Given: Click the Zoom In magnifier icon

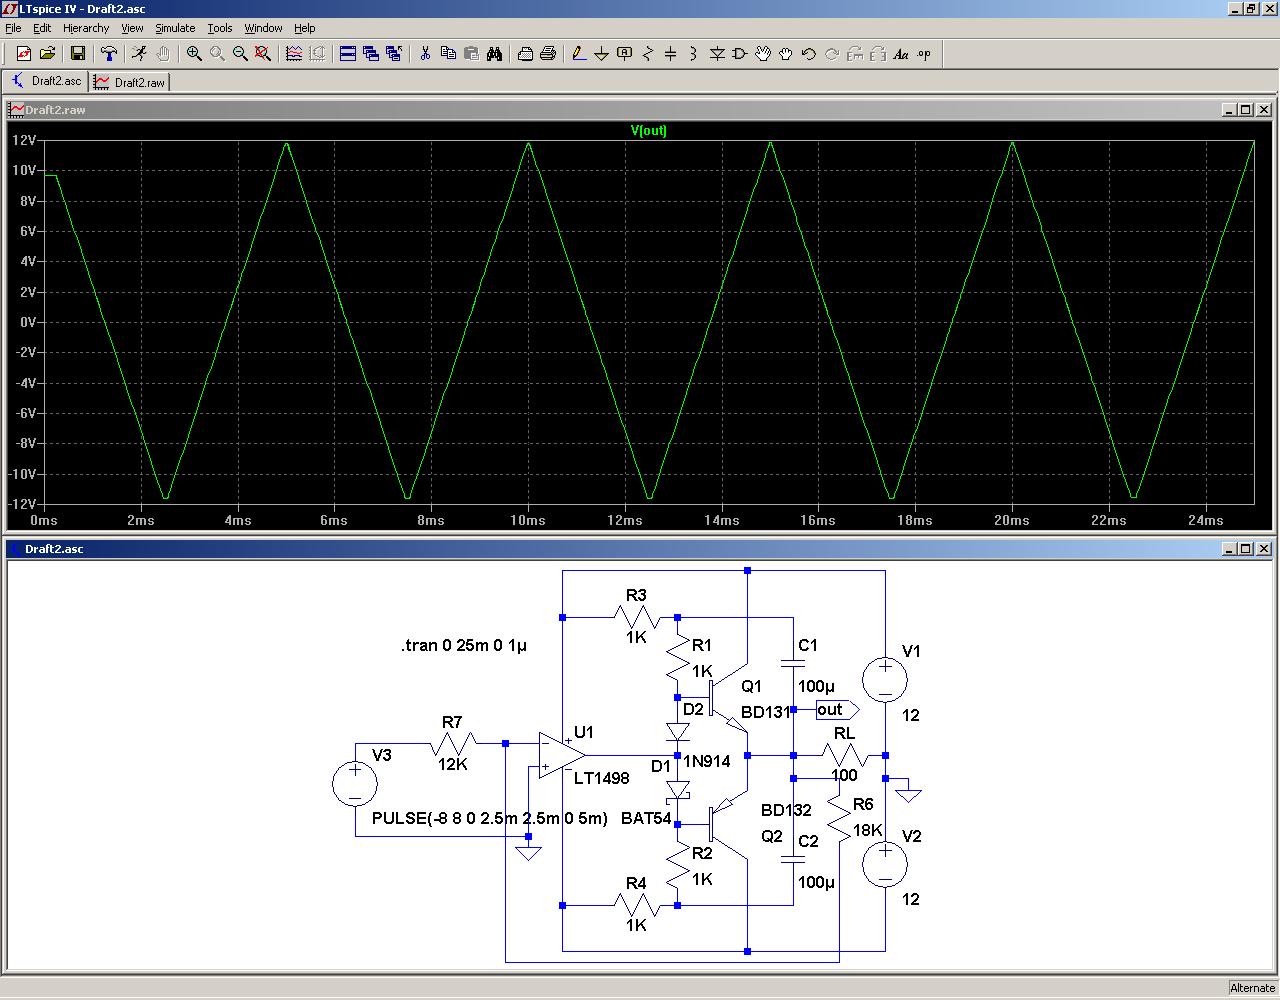Looking at the screenshot, I should coord(194,54).
